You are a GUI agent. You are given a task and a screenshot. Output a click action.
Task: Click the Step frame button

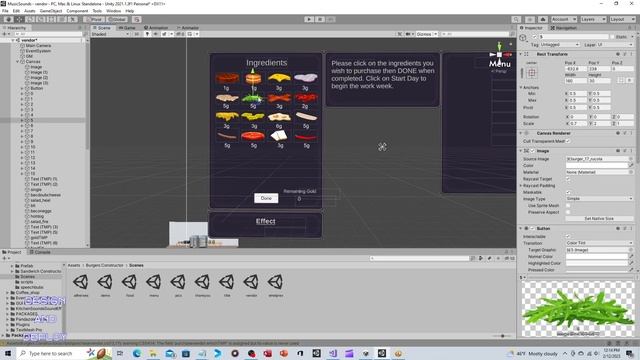[331, 19]
